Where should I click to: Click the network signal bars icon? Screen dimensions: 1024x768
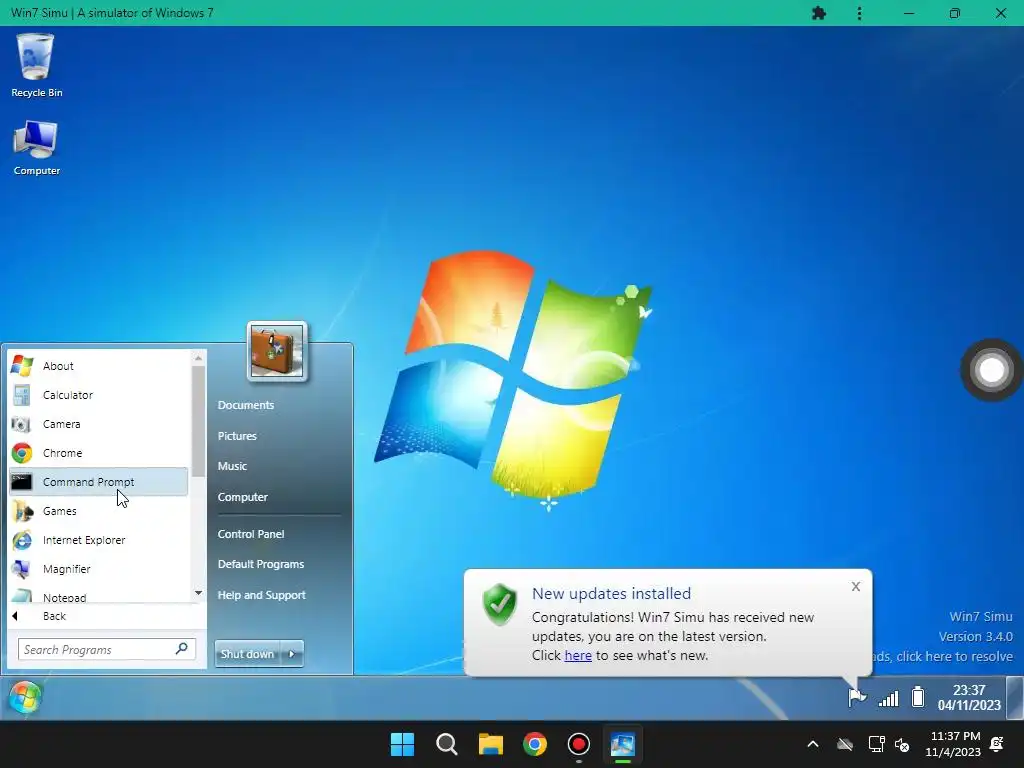point(888,698)
